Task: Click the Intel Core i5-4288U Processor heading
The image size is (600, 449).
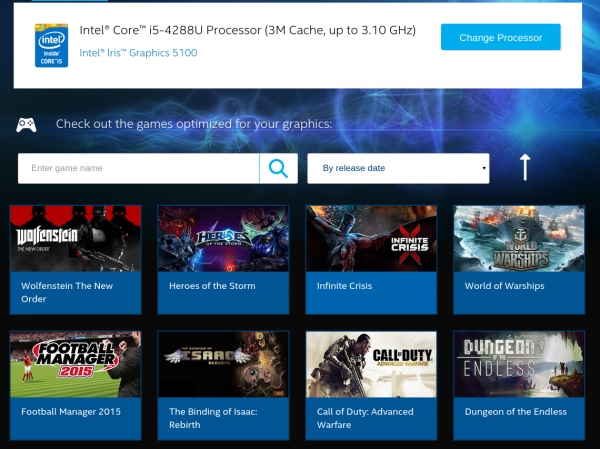Action: [x=248, y=30]
